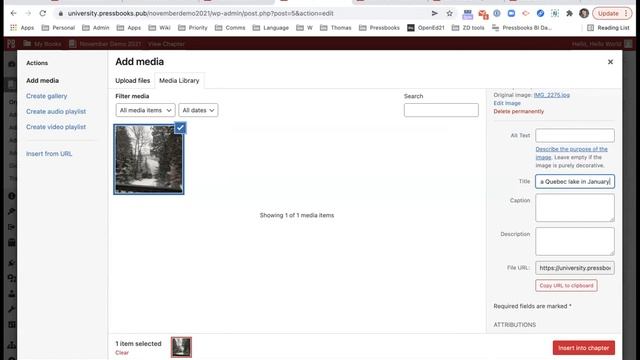Click Copy URL to clipboard
This screenshot has width=640, height=360.
point(566,286)
